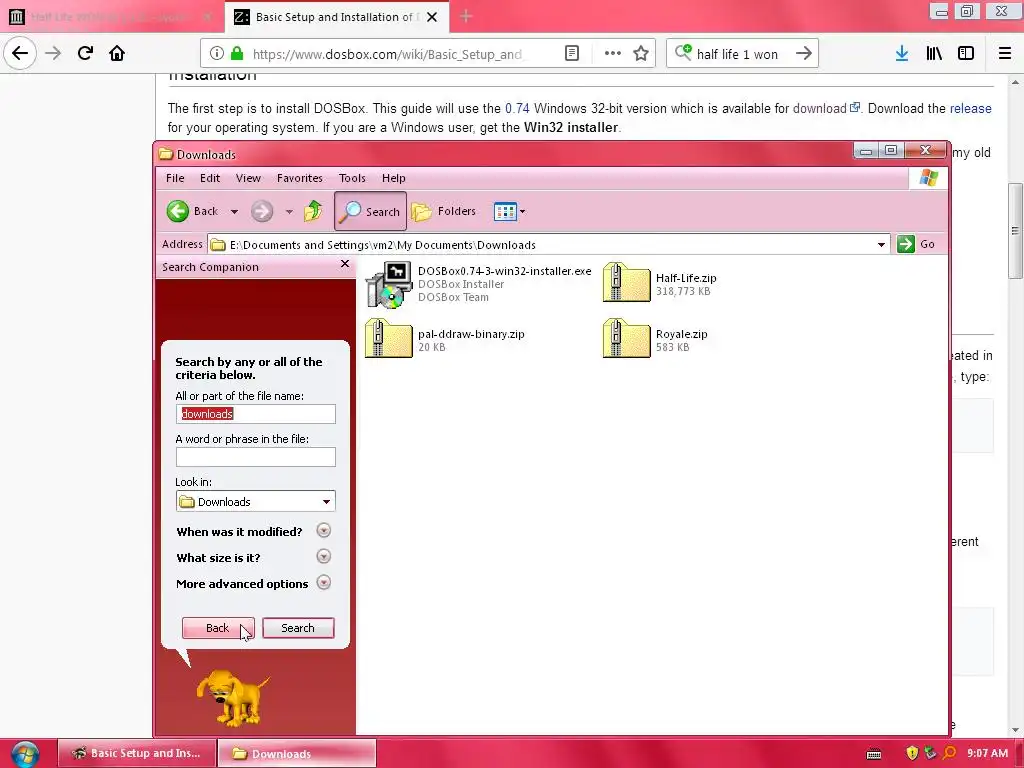Select Royale.zip file icon
Screen dimensions: 1024x768
[626, 338]
